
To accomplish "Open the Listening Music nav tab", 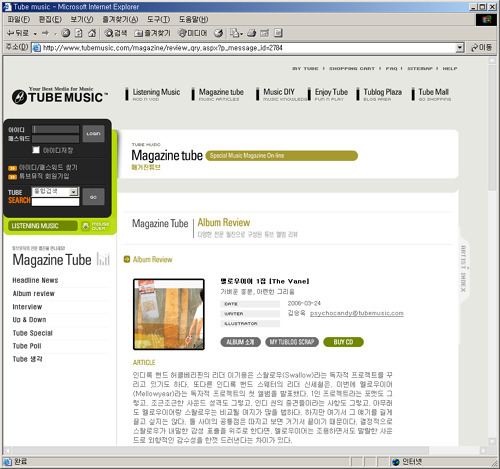I will pyautogui.click(x=153, y=94).
